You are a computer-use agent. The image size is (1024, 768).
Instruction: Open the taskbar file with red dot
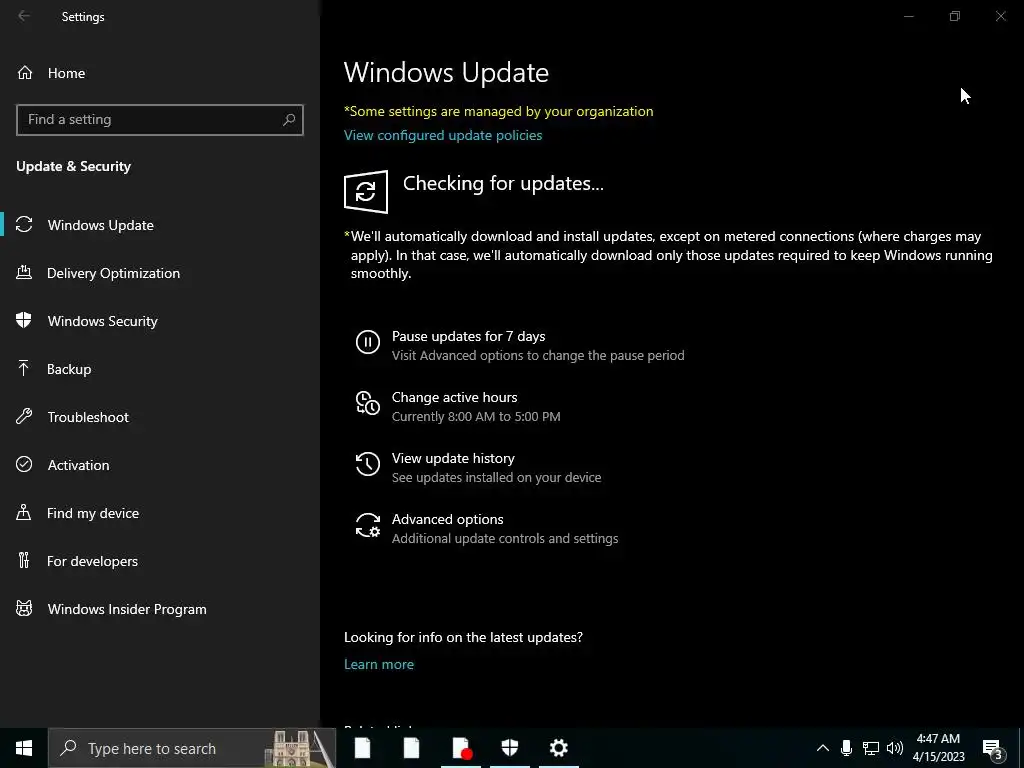461,748
